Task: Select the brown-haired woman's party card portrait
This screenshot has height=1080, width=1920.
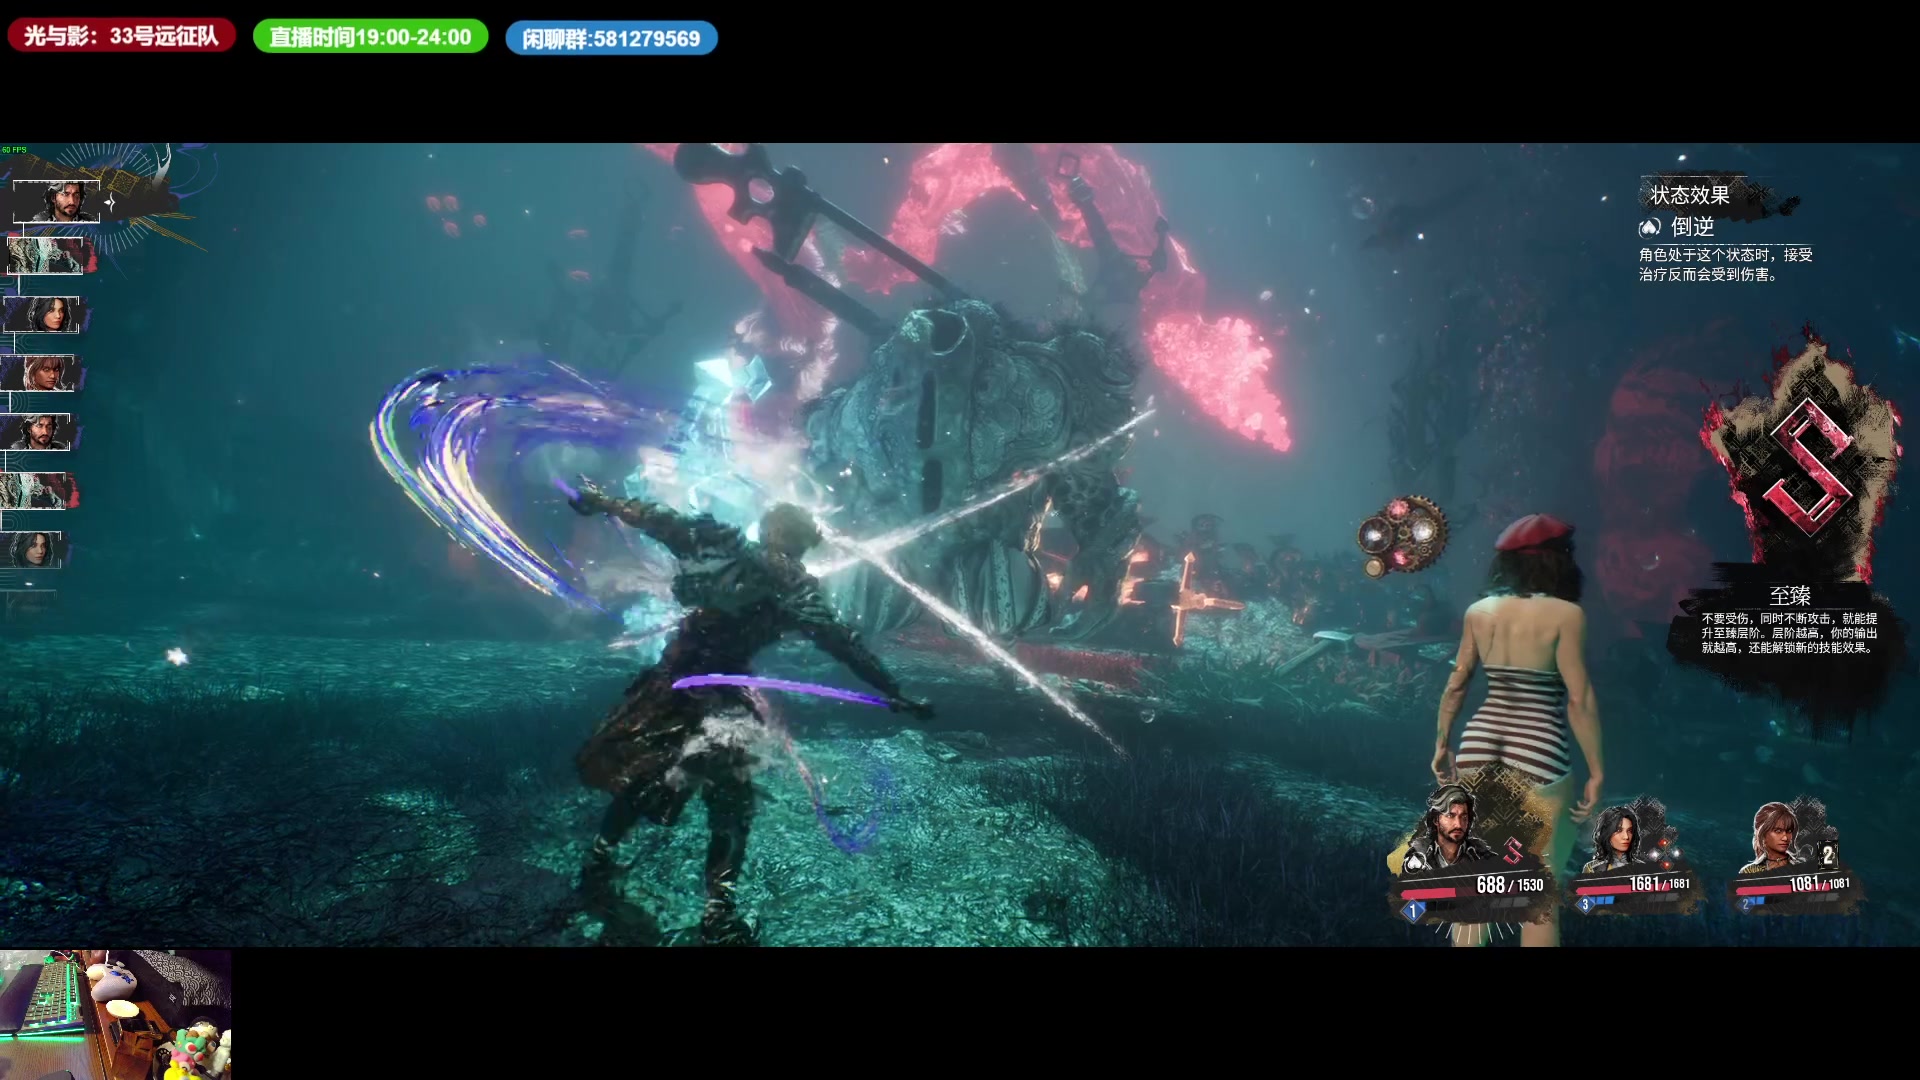Action: 1777,838
